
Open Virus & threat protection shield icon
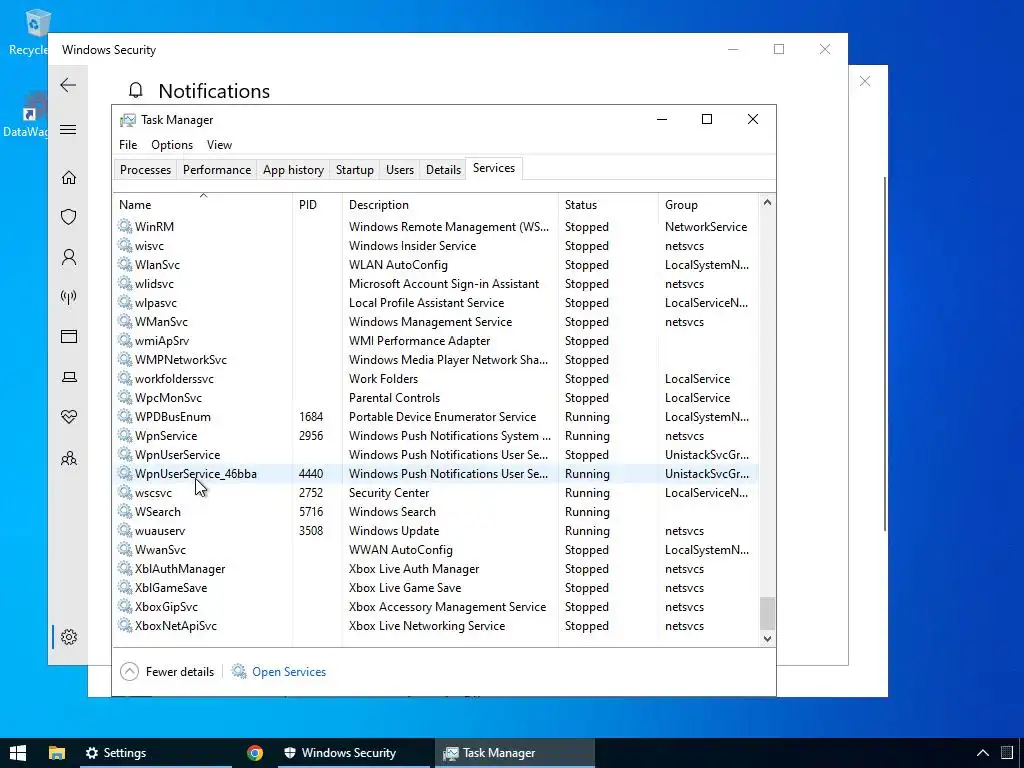click(69, 217)
